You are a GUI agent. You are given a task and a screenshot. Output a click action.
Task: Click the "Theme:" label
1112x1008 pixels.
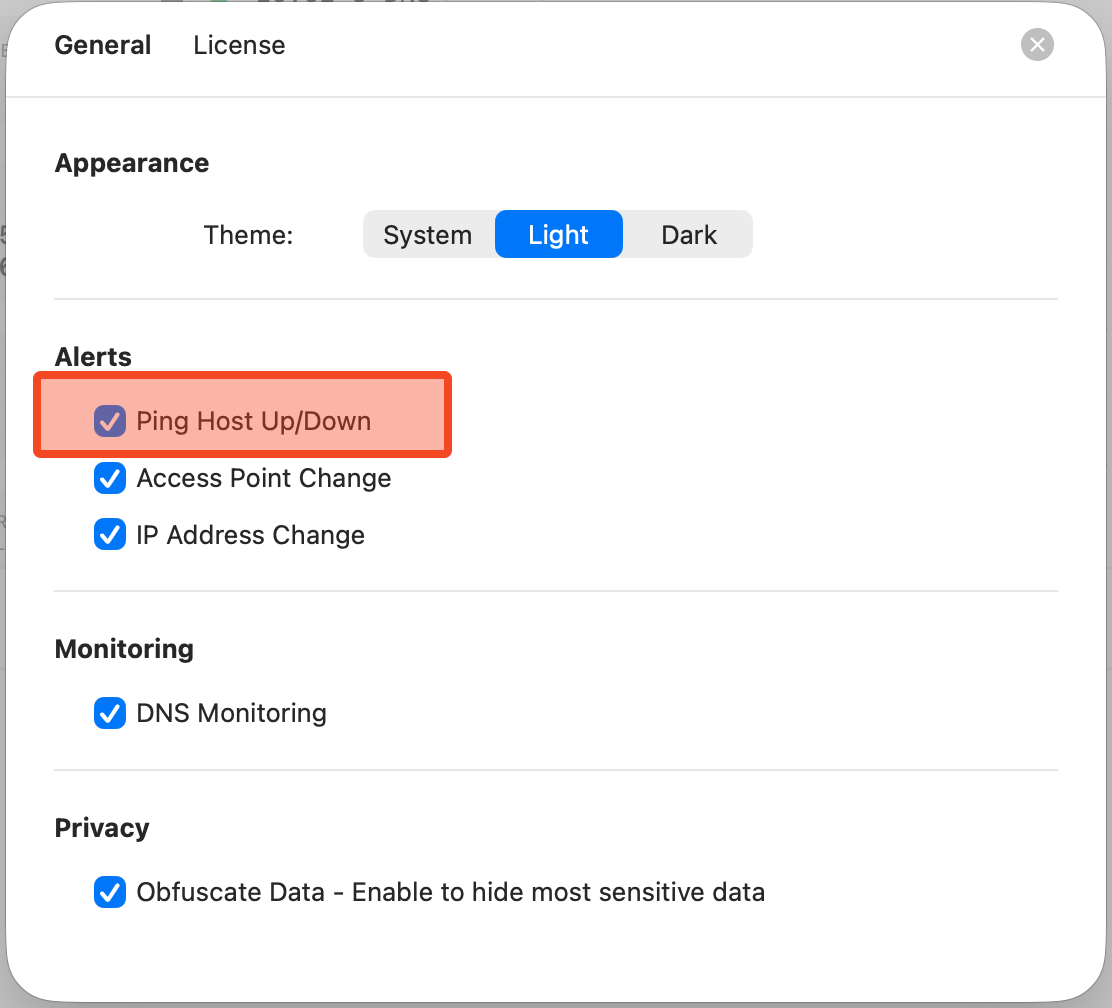tap(248, 235)
